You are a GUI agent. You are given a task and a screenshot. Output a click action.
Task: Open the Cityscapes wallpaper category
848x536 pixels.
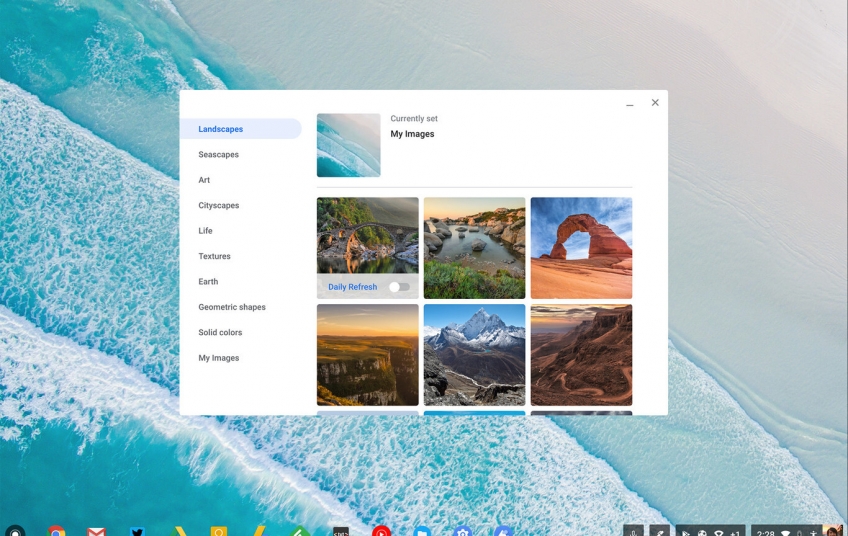(x=218, y=206)
